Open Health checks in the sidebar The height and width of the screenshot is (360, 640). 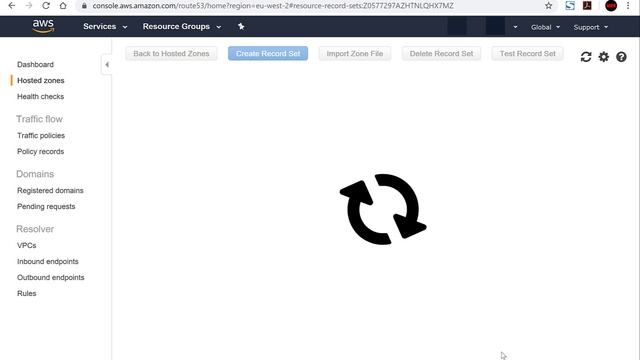click(x=40, y=96)
